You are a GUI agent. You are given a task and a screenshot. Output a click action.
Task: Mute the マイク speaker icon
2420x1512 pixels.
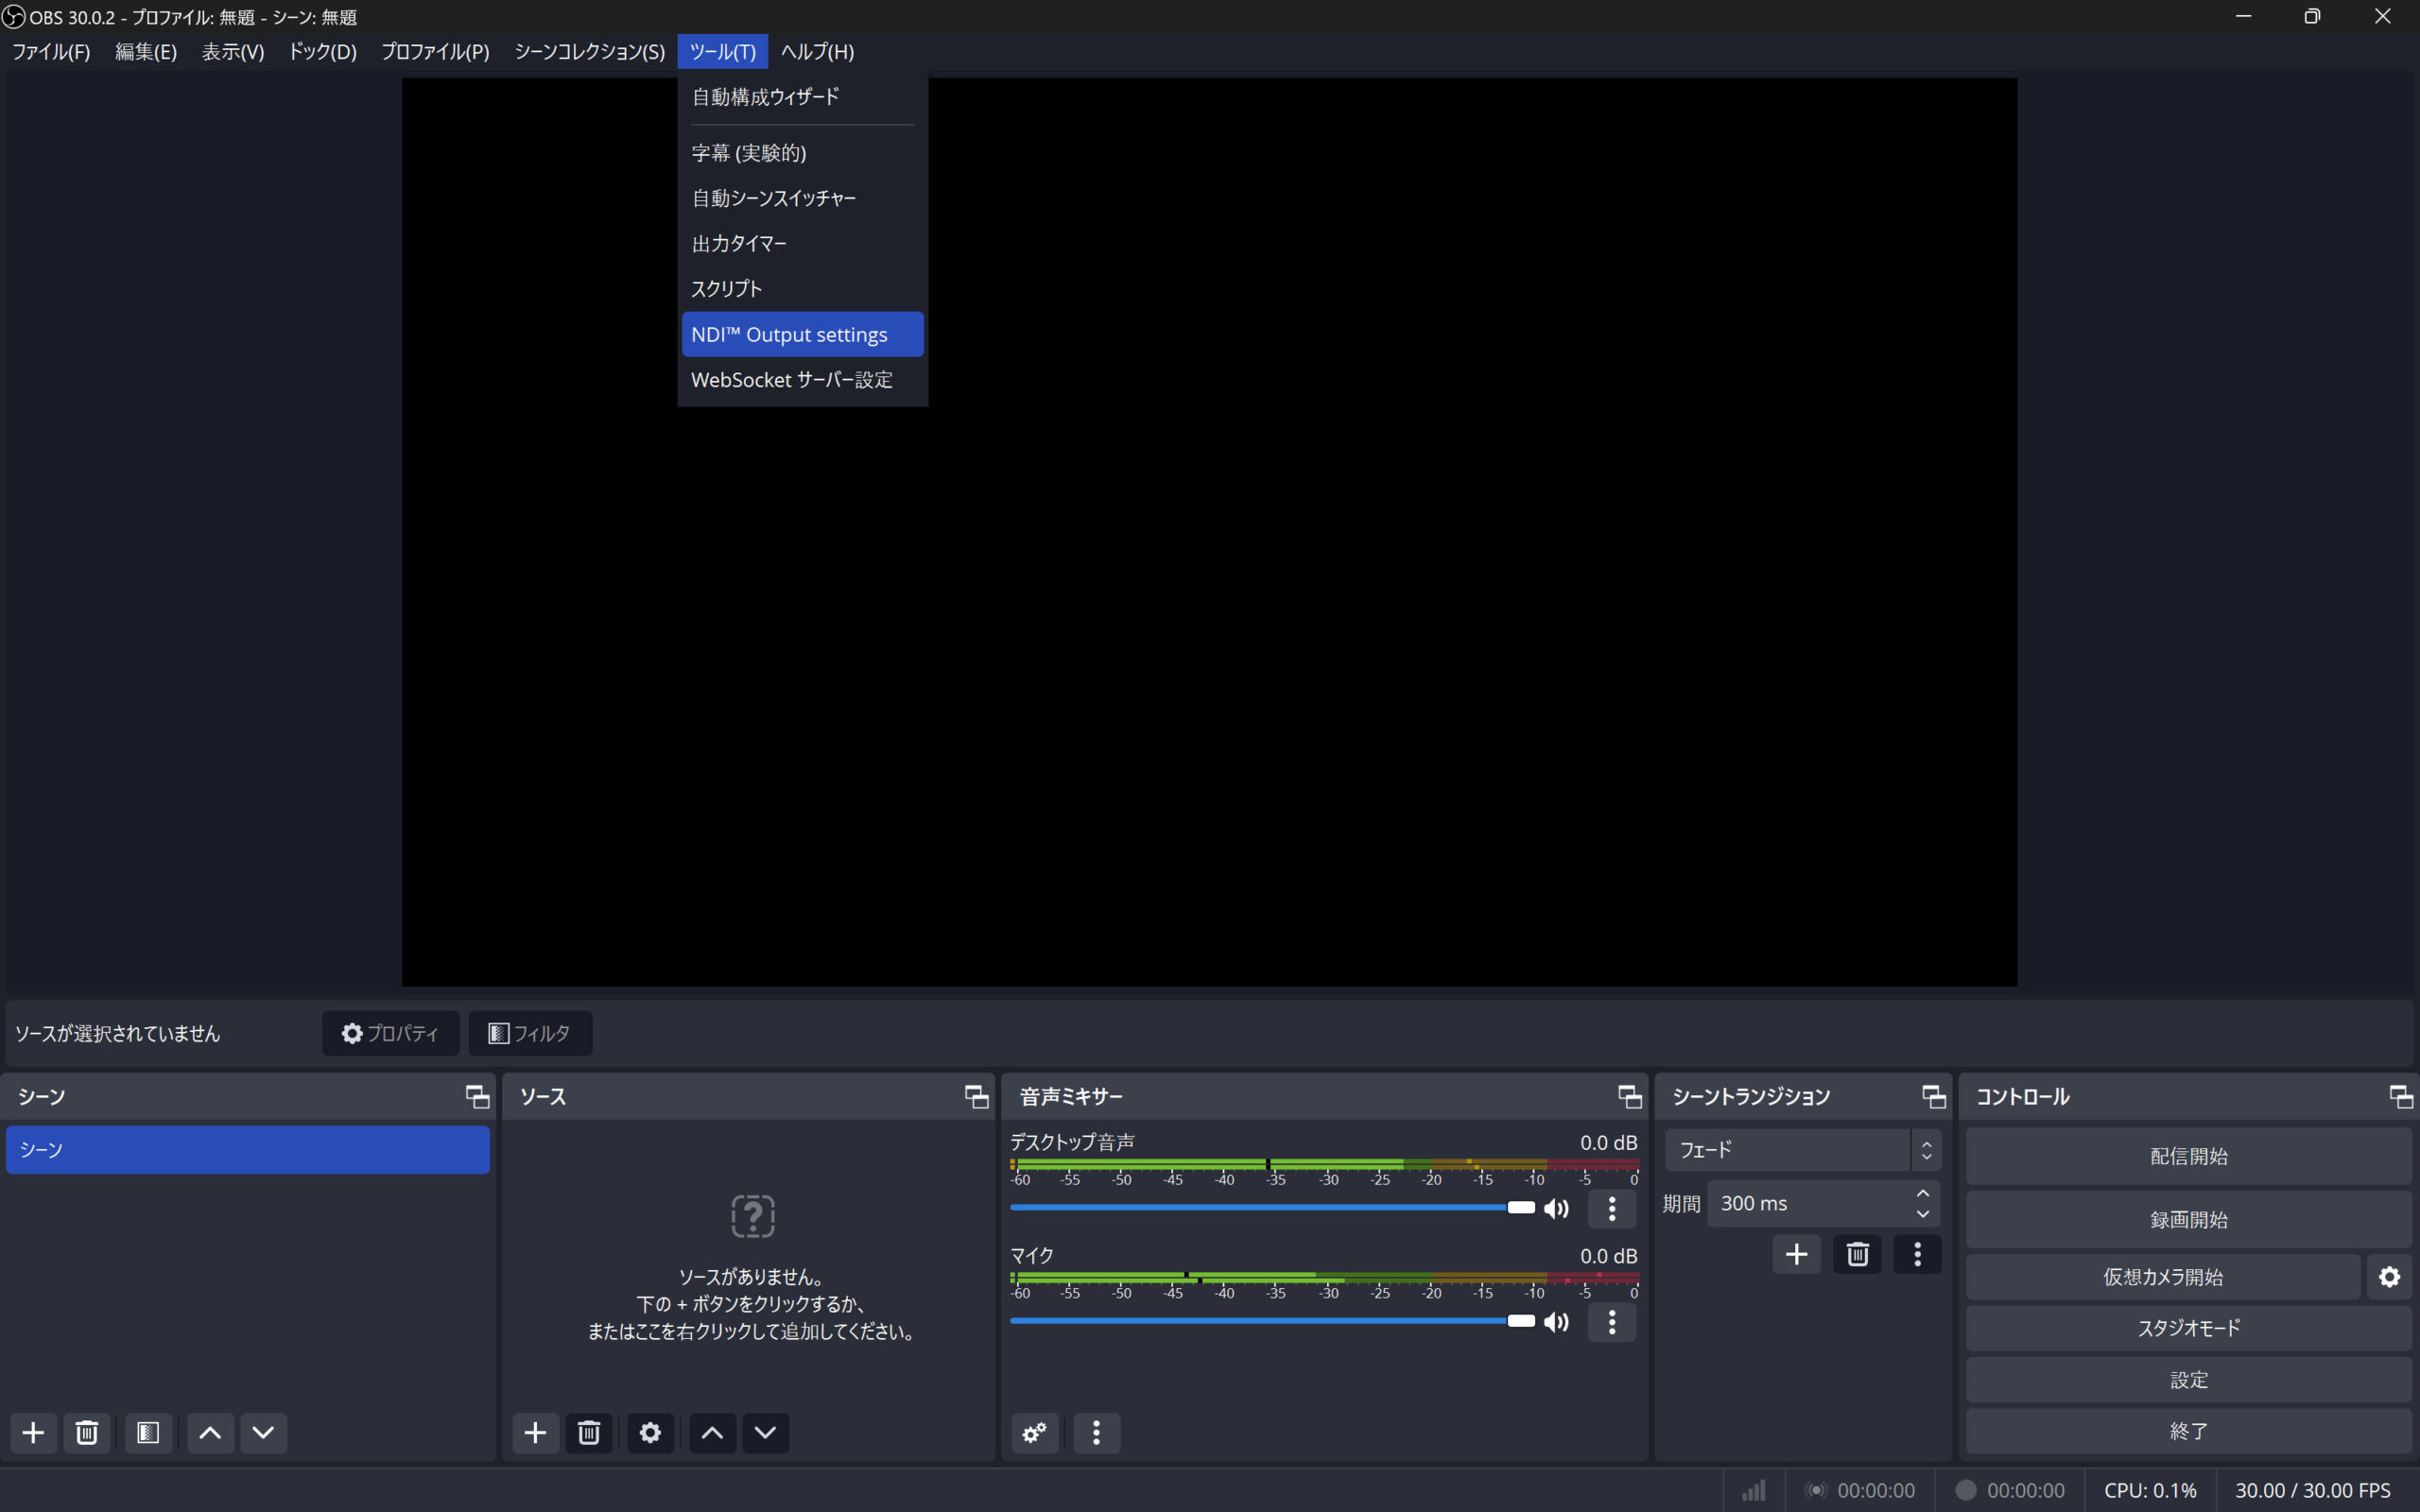click(1556, 1322)
